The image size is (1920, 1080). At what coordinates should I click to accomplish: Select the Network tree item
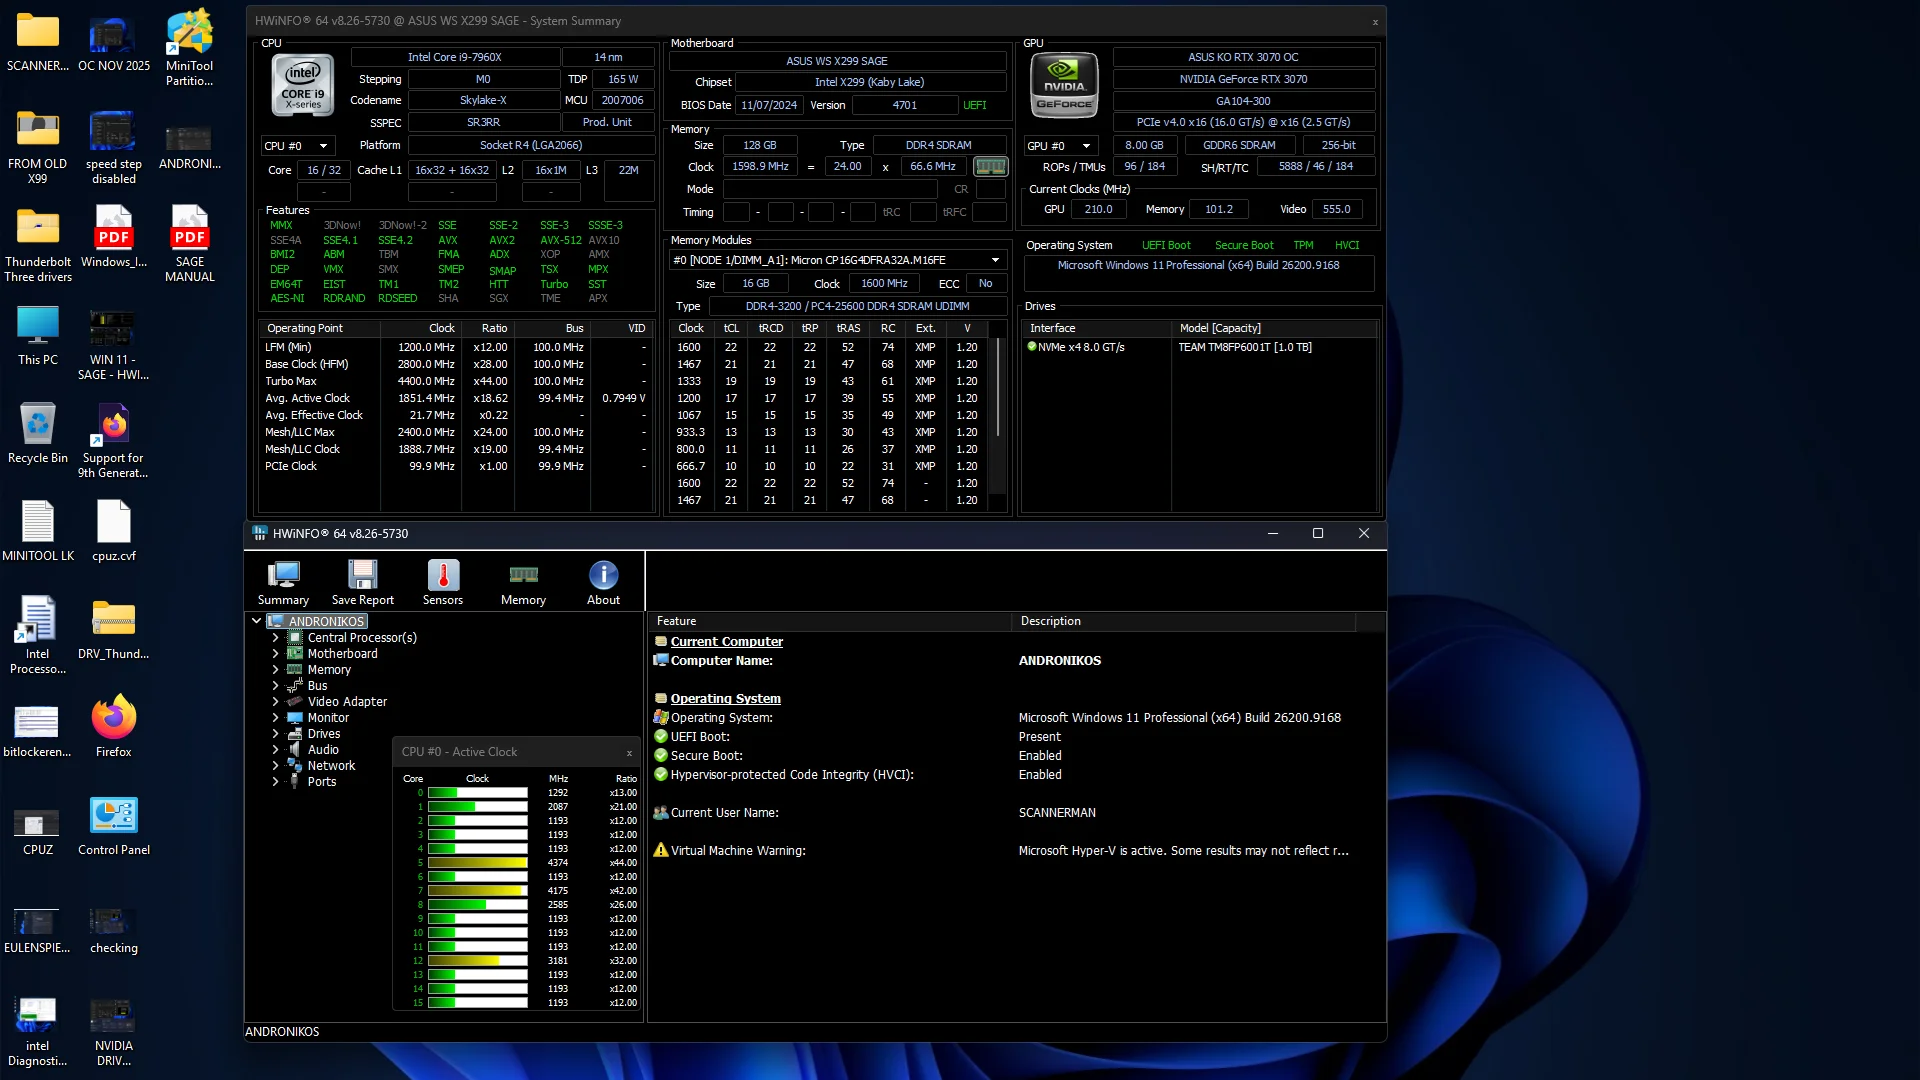pyautogui.click(x=331, y=765)
